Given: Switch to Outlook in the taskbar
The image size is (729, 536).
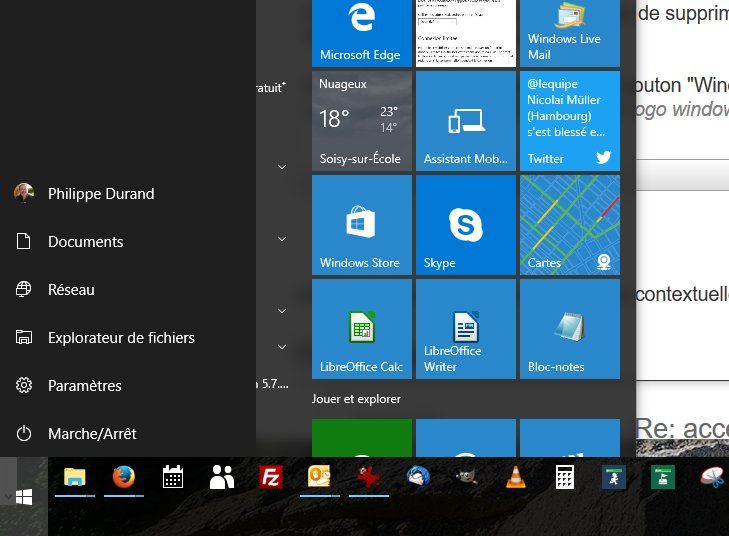Looking at the screenshot, I should pos(320,477).
